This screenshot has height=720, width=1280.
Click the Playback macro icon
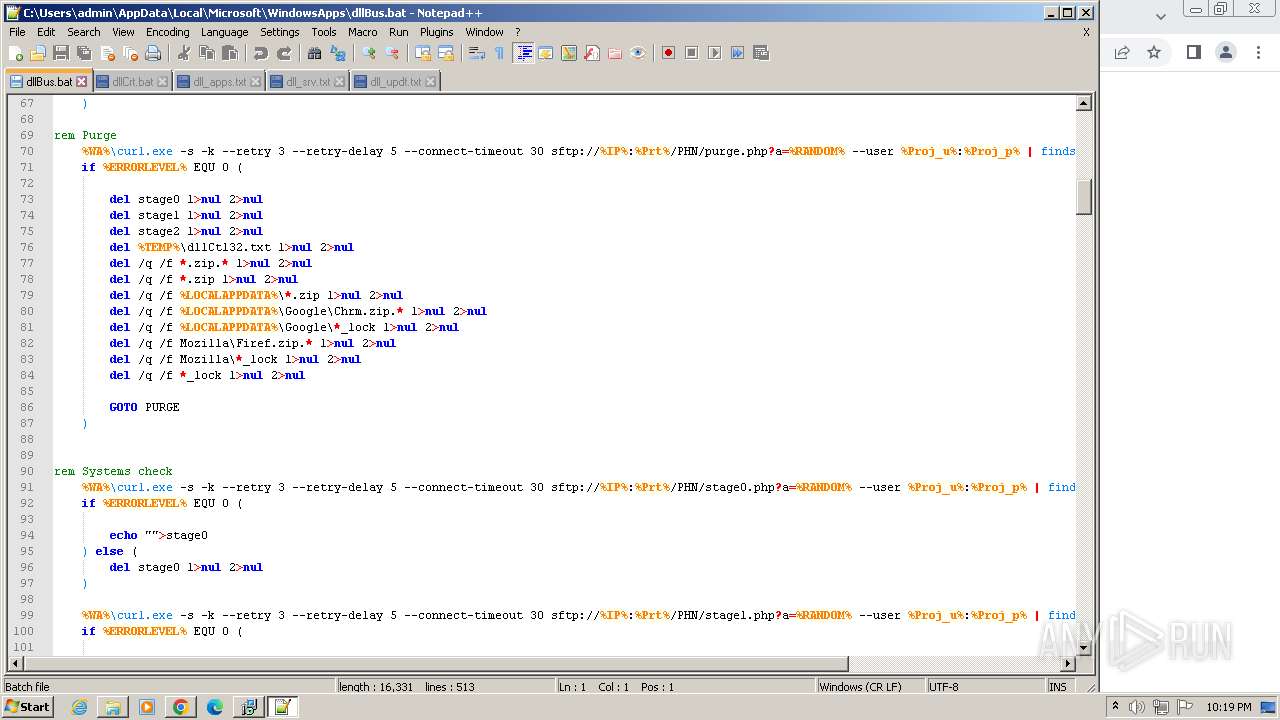click(714, 53)
